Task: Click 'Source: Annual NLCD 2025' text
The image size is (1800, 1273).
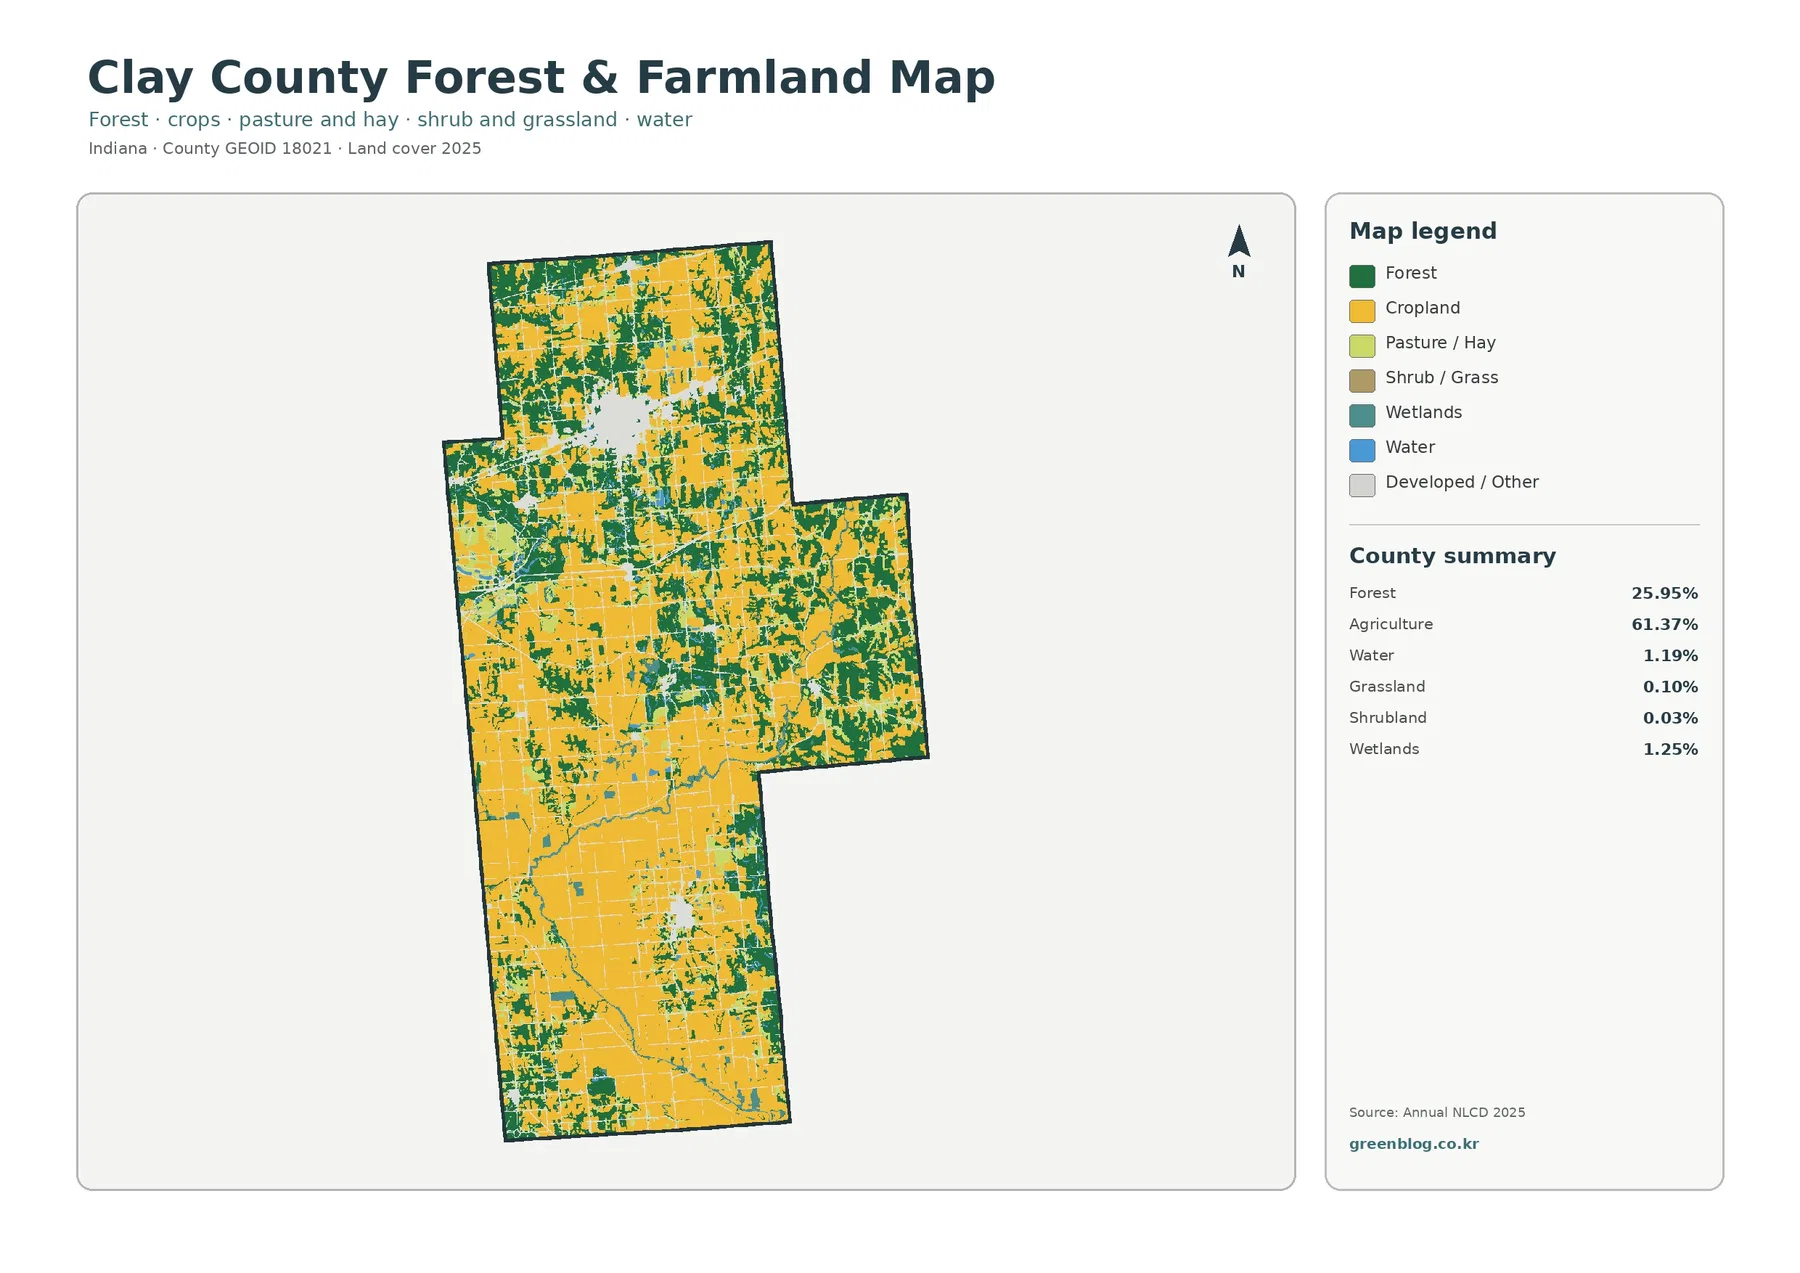Action: pyautogui.click(x=1437, y=1112)
